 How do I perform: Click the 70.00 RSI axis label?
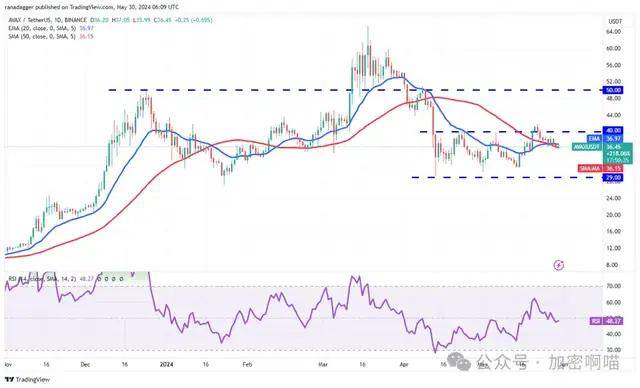coord(613,286)
